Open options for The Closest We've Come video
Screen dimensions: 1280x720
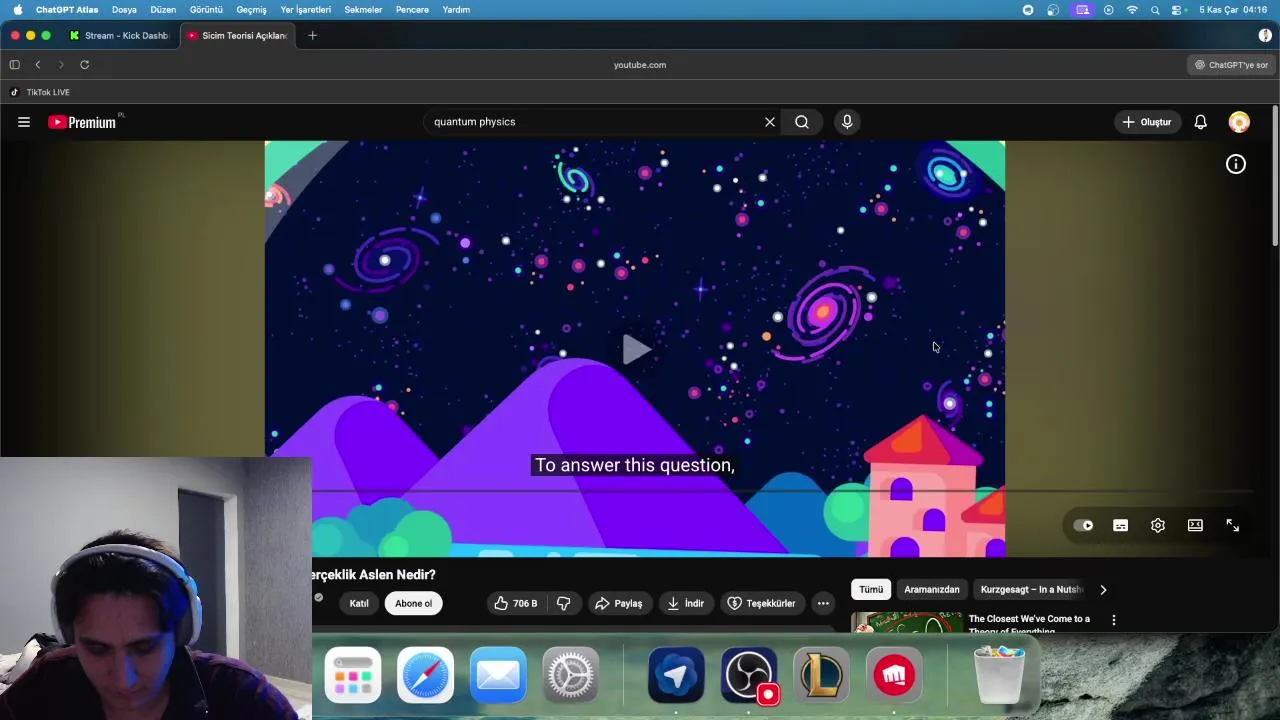(1113, 620)
